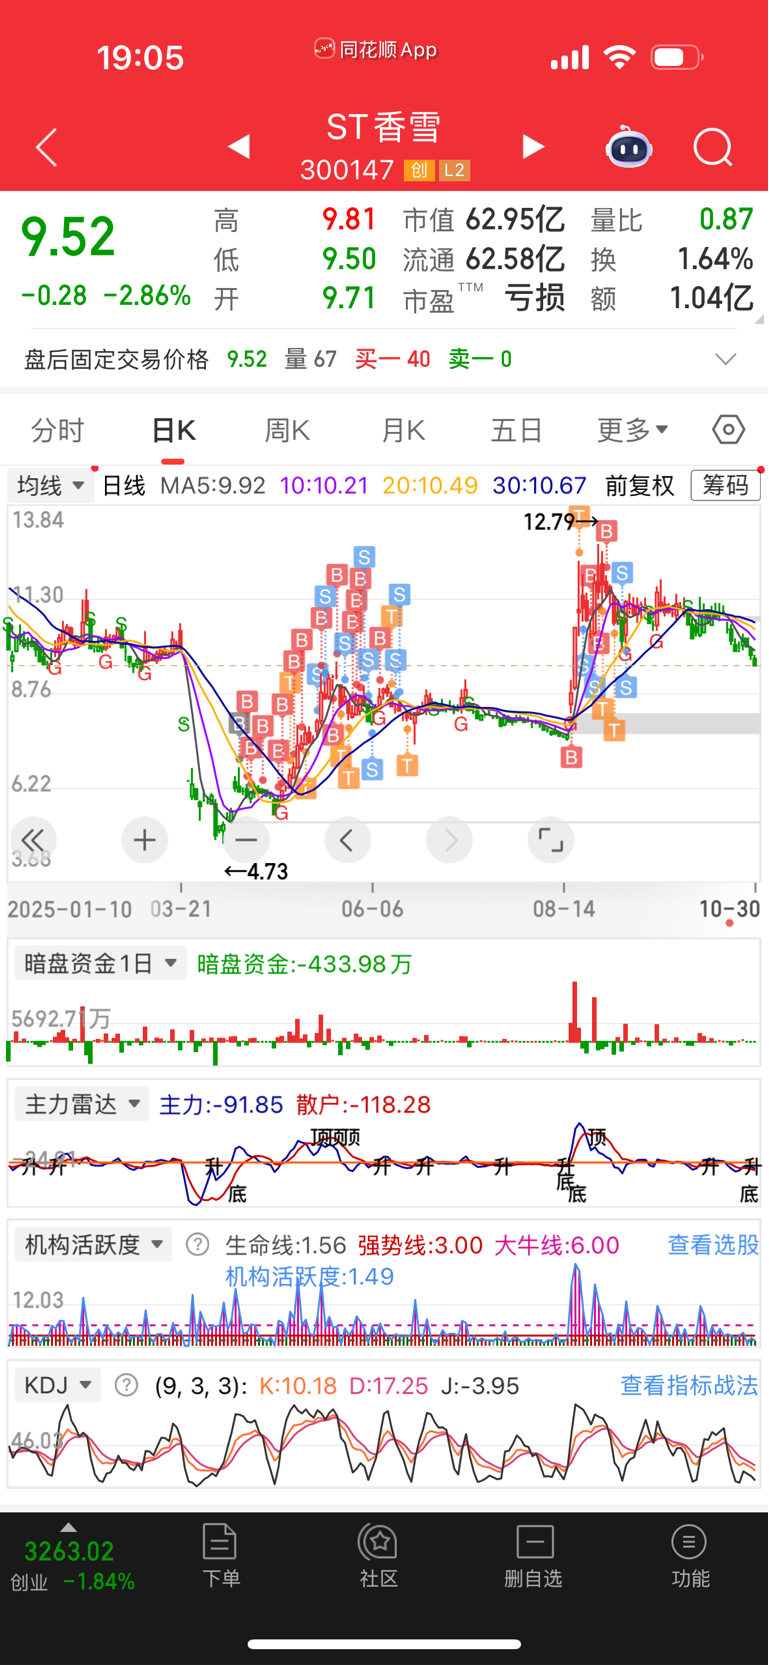Image resolution: width=769 pixels, height=1665 pixels.
Task: Tap the 买一 40 bid quote
Action: pyautogui.click(x=393, y=359)
